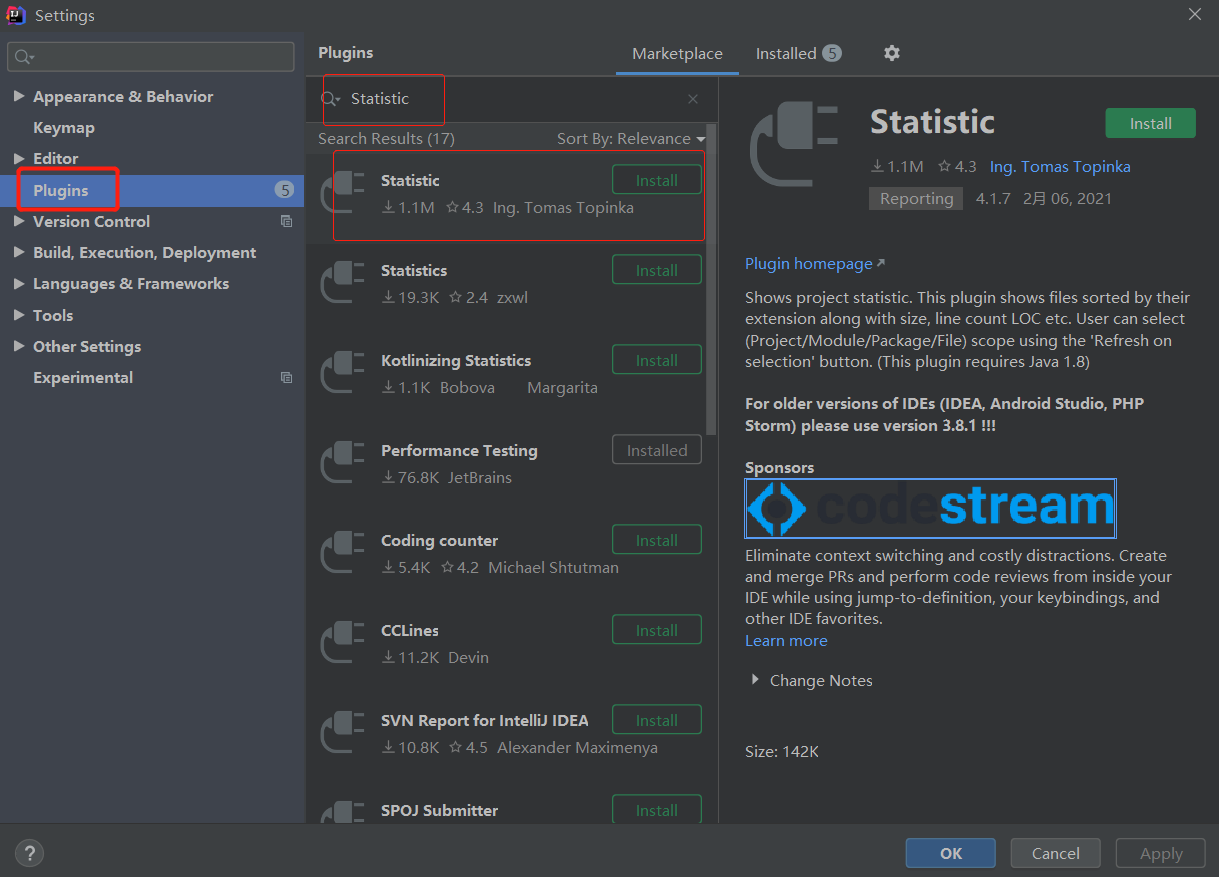The width and height of the screenshot is (1219, 877).
Task: Expand the Other Settings node
Action: point(19,346)
